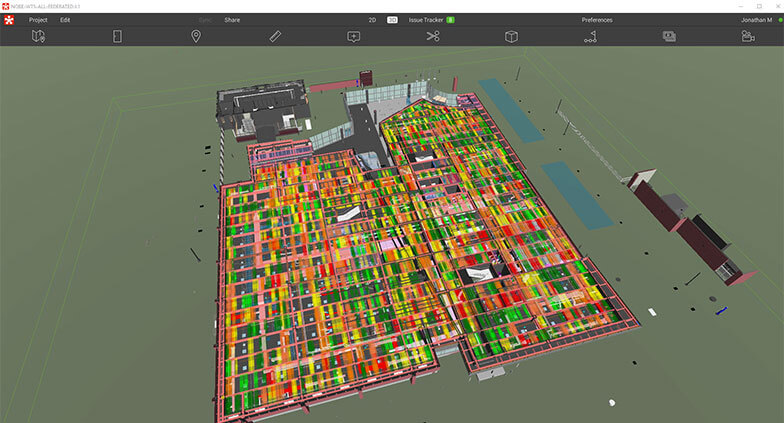784x423 pixels.
Task: Add a comment with the annotation icon
Action: click(354, 36)
